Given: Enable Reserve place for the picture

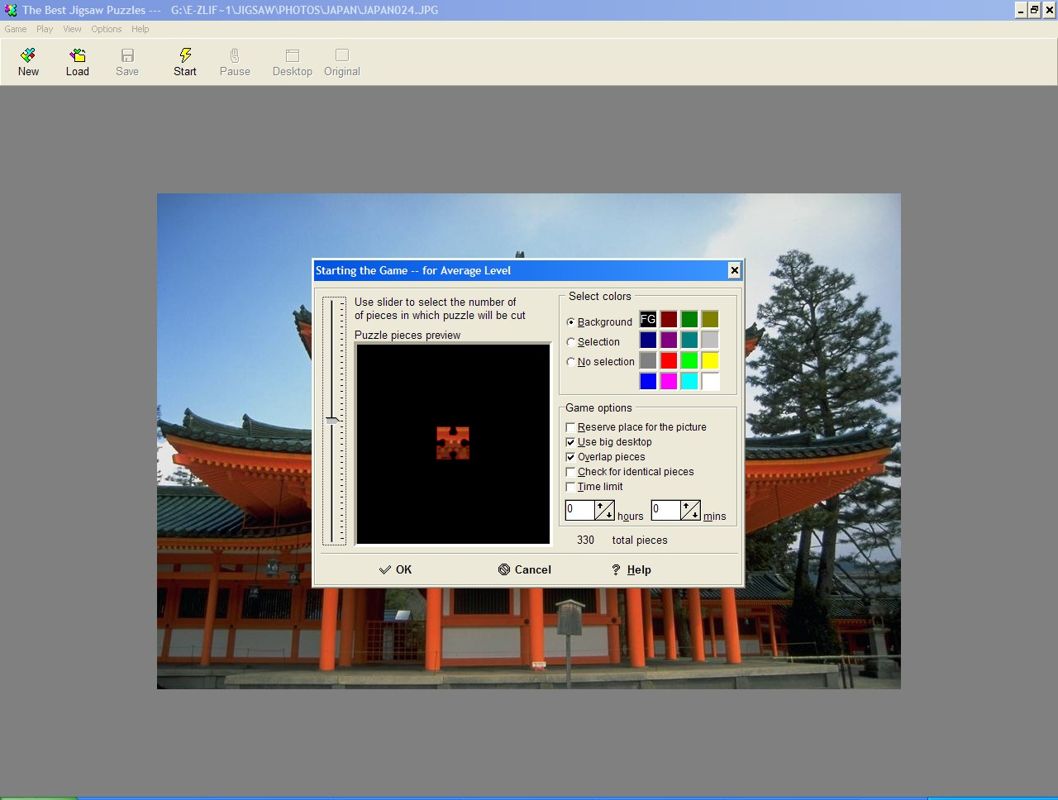Looking at the screenshot, I should 571,428.
